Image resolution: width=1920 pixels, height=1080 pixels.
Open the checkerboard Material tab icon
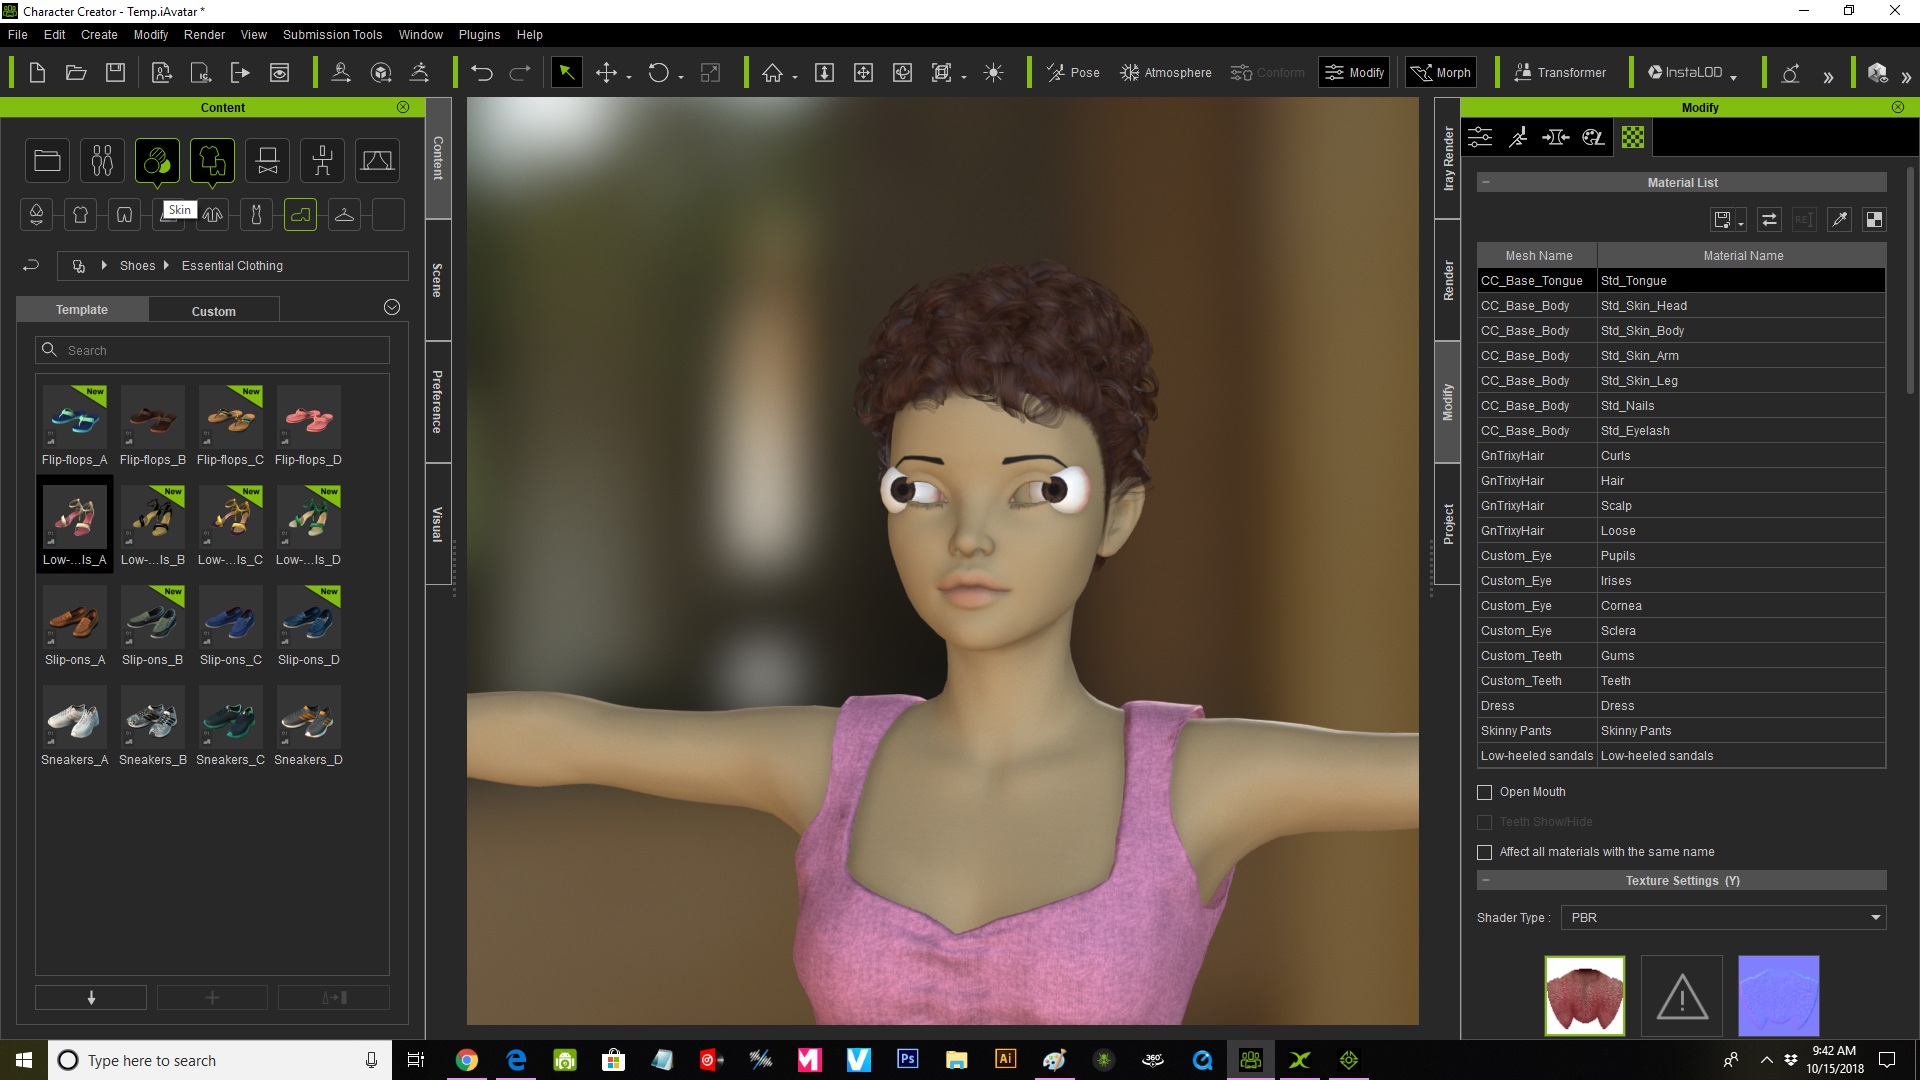(x=1633, y=138)
